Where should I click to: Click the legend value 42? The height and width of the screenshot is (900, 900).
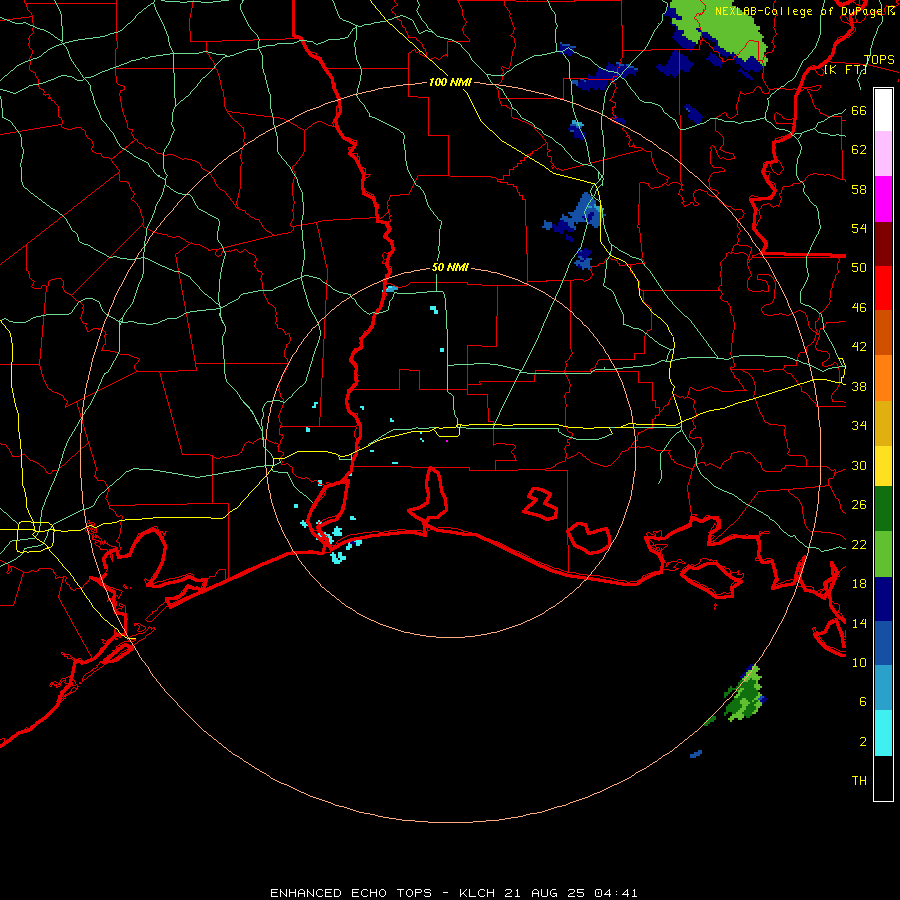[859, 347]
